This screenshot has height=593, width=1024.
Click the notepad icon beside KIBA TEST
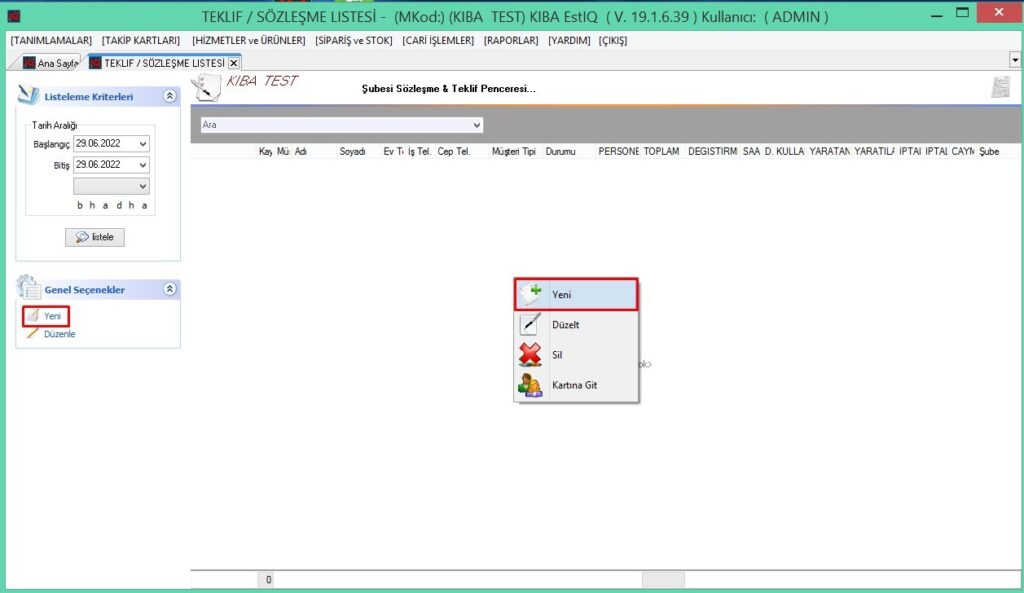coord(207,87)
